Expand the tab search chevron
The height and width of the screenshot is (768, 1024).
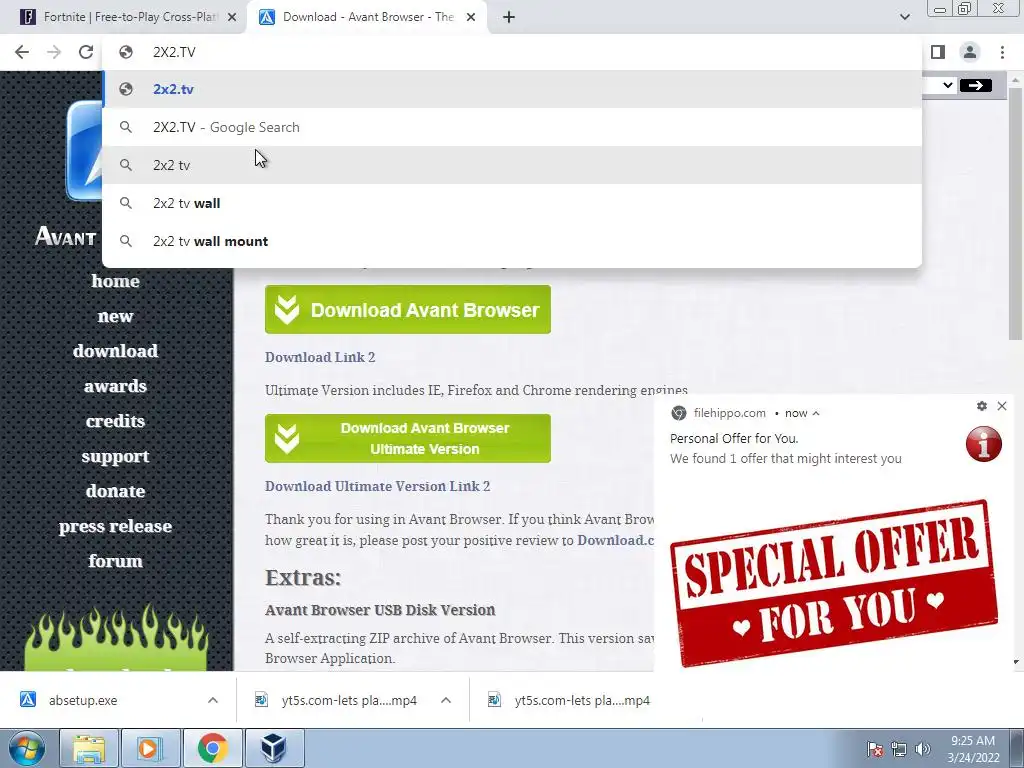[904, 17]
